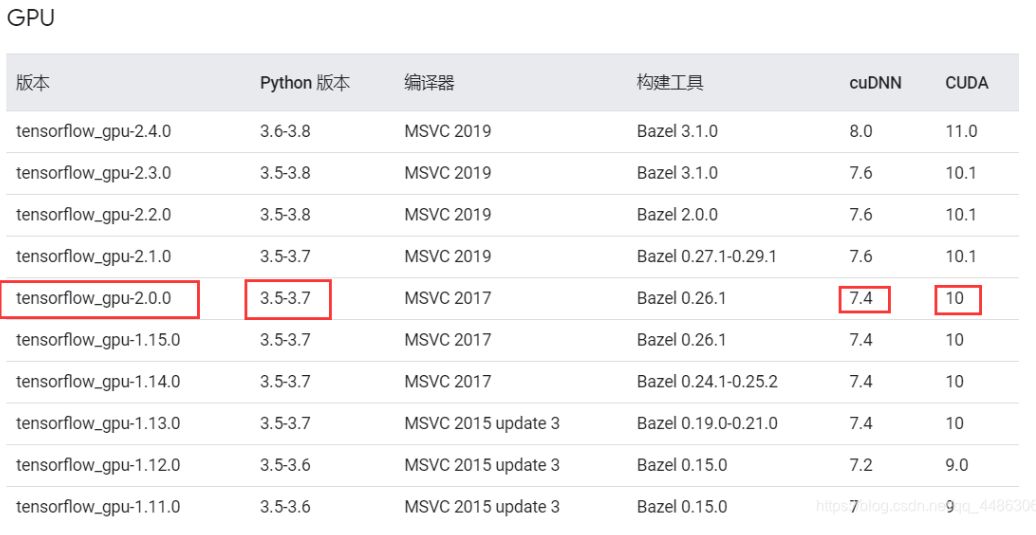Select the tensorflow_gpu-1.15.0 cell

[98, 339]
